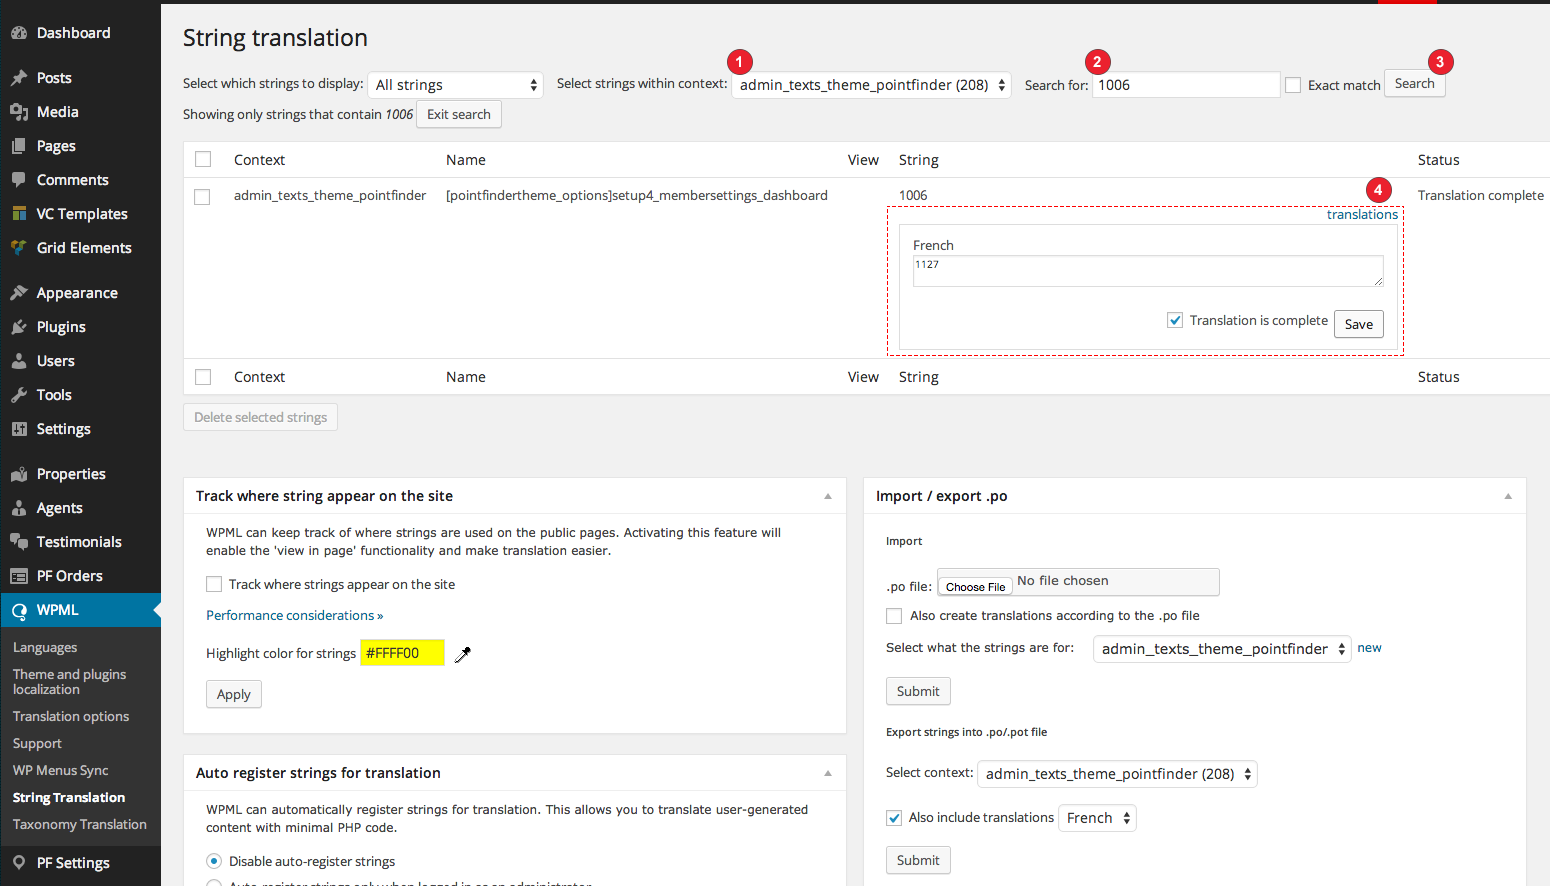The width and height of the screenshot is (1550, 886).
Task: Click the Comments speech bubble icon
Action: coord(19,180)
